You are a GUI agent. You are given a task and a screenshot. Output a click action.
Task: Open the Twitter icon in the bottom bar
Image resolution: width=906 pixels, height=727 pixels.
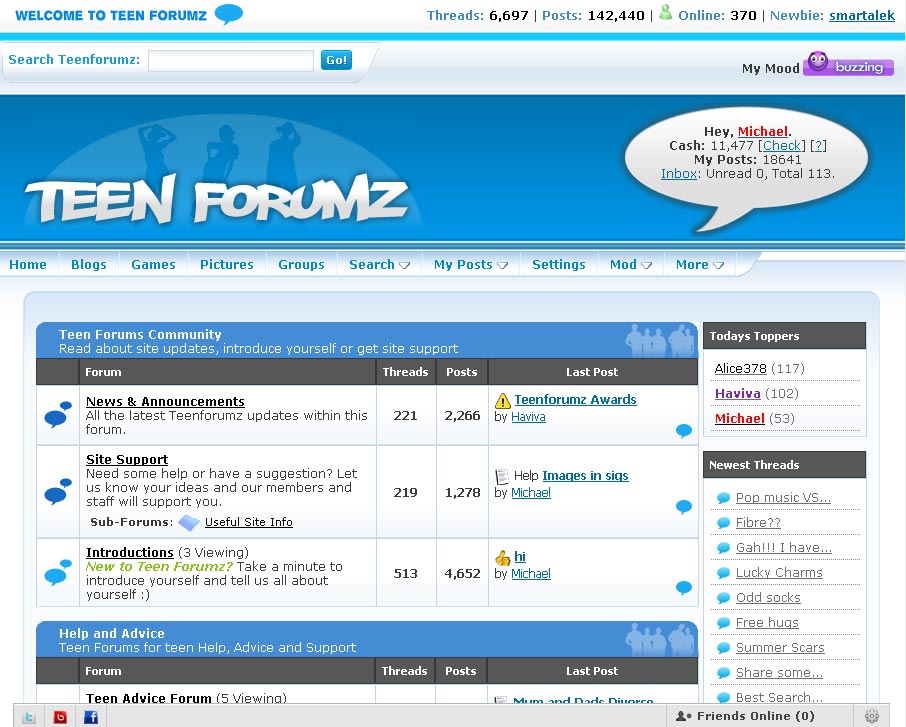tap(29, 717)
